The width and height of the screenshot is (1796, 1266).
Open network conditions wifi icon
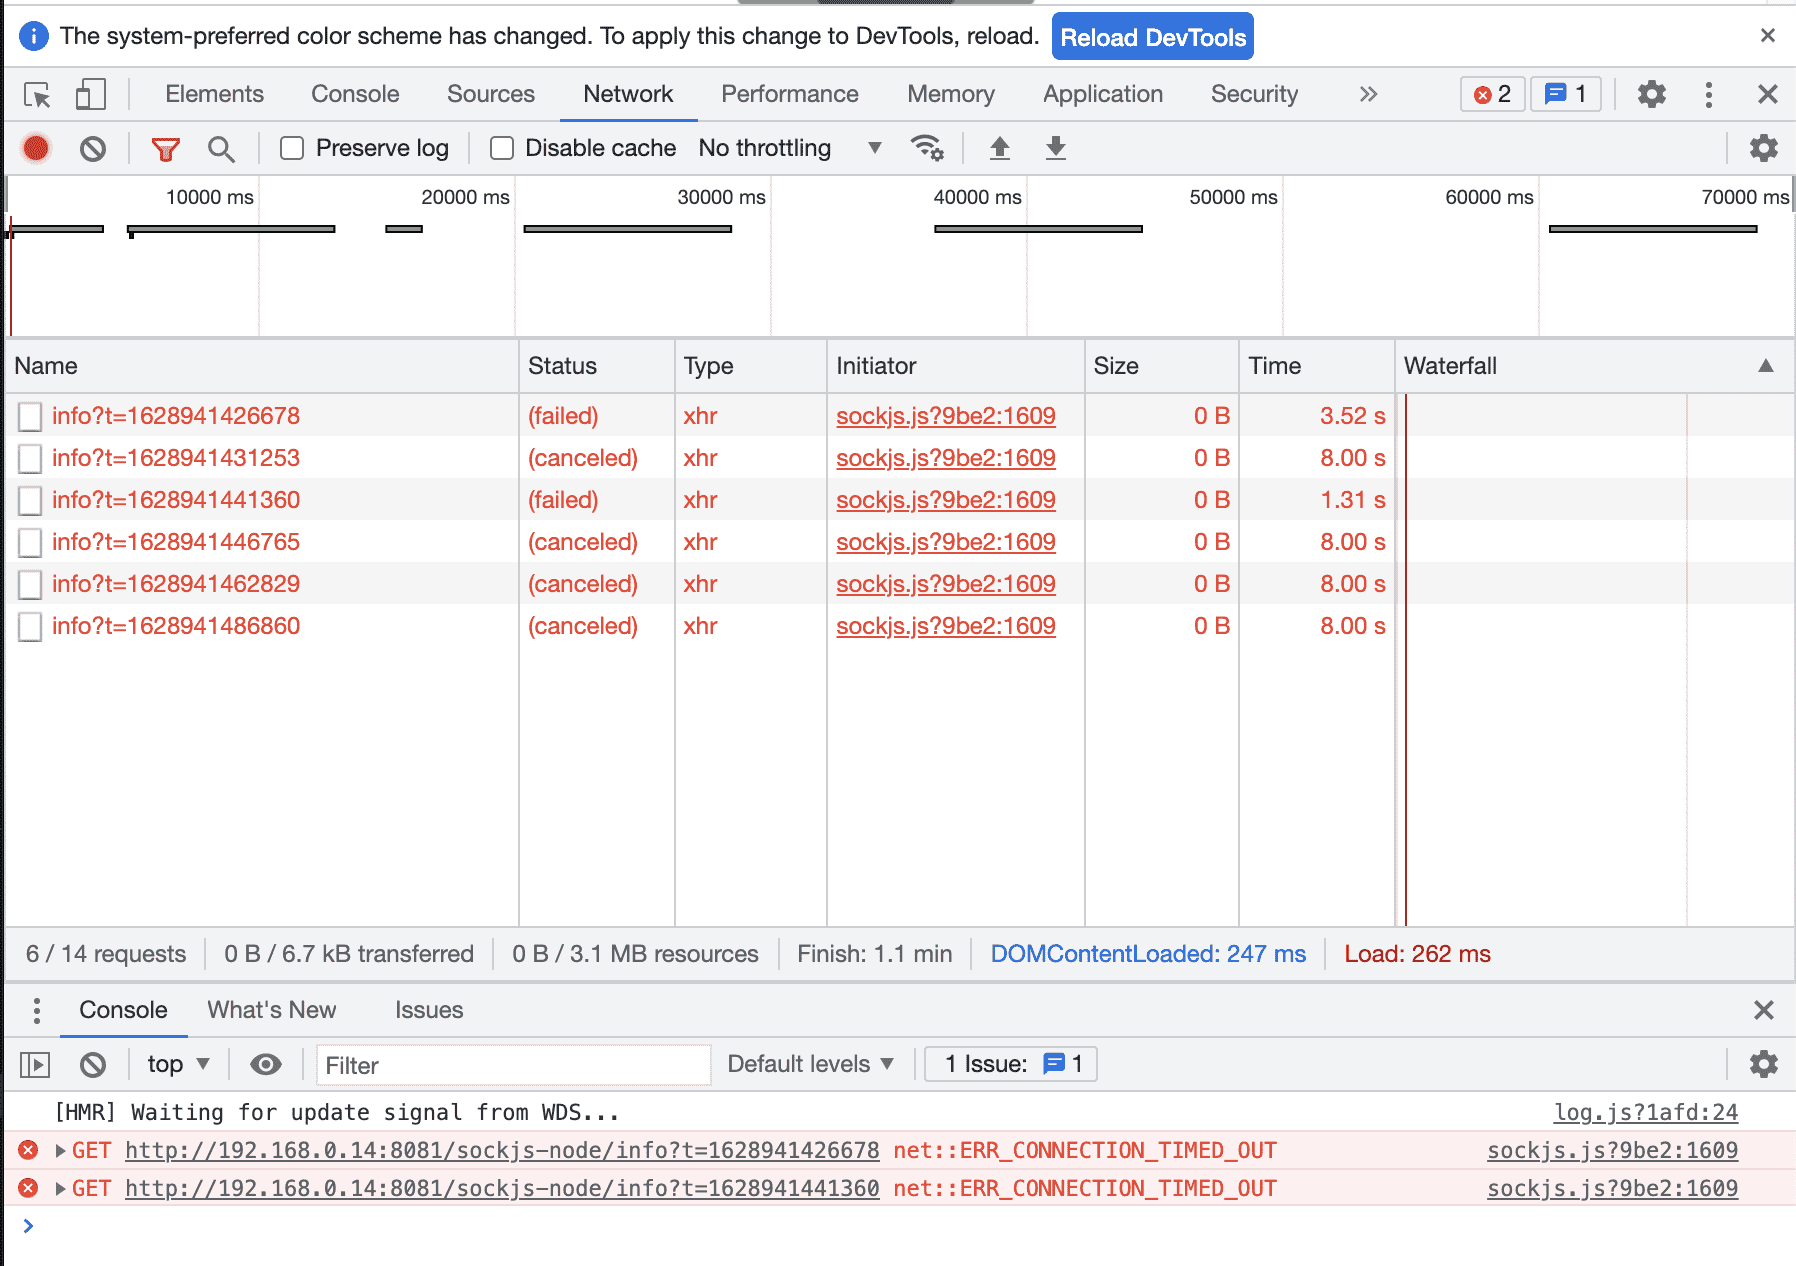pyautogui.click(x=927, y=148)
